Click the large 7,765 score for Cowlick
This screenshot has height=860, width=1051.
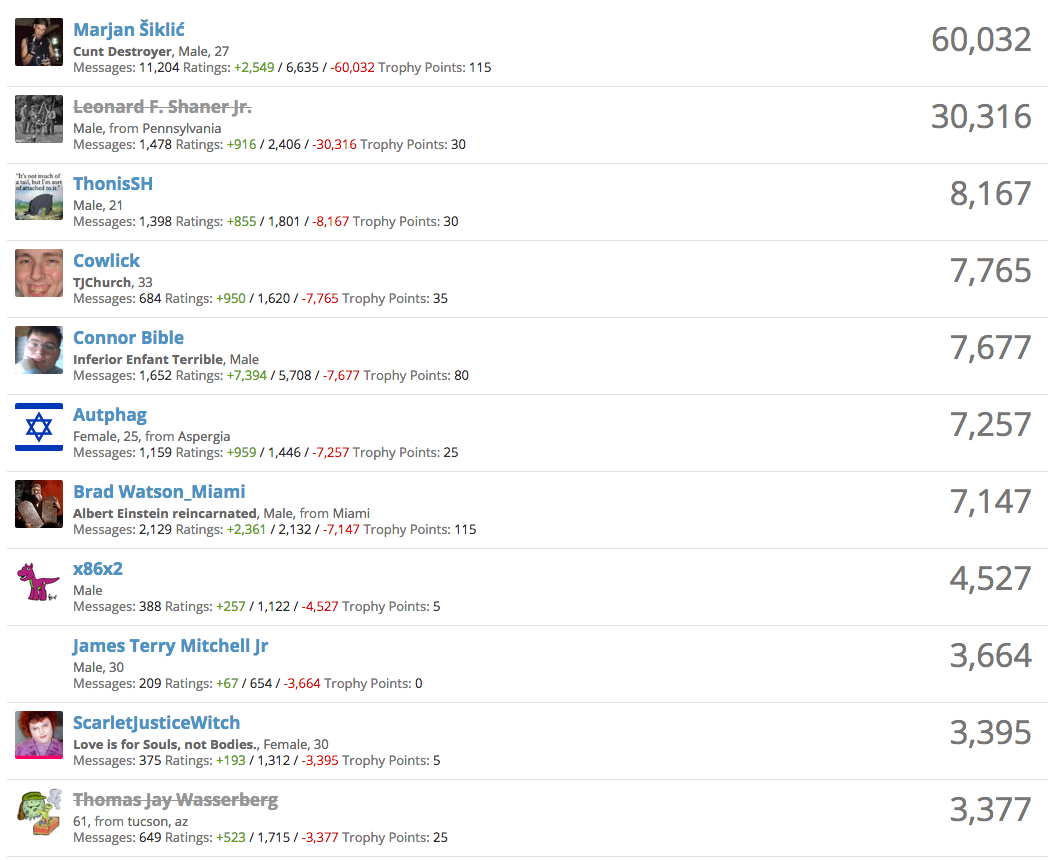[991, 271]
